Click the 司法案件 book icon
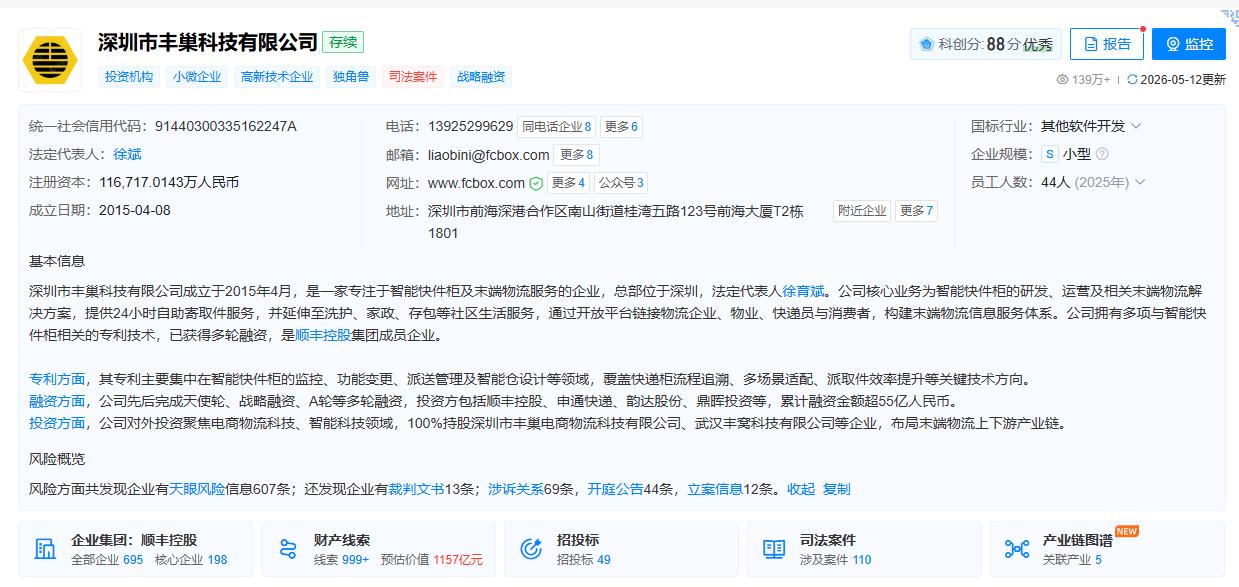The width and height of the screenshot is (1239, 587). 774,549
